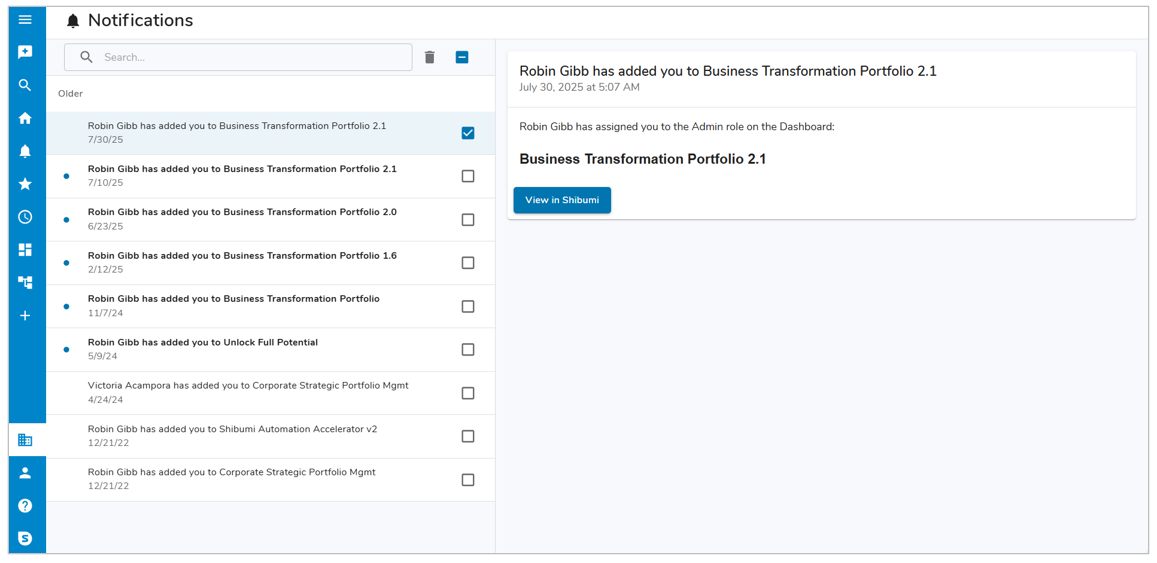This screenshot has height=563, width=1157.
Task: Open the Home icon in the sidebar
Action: coord(25,118)
